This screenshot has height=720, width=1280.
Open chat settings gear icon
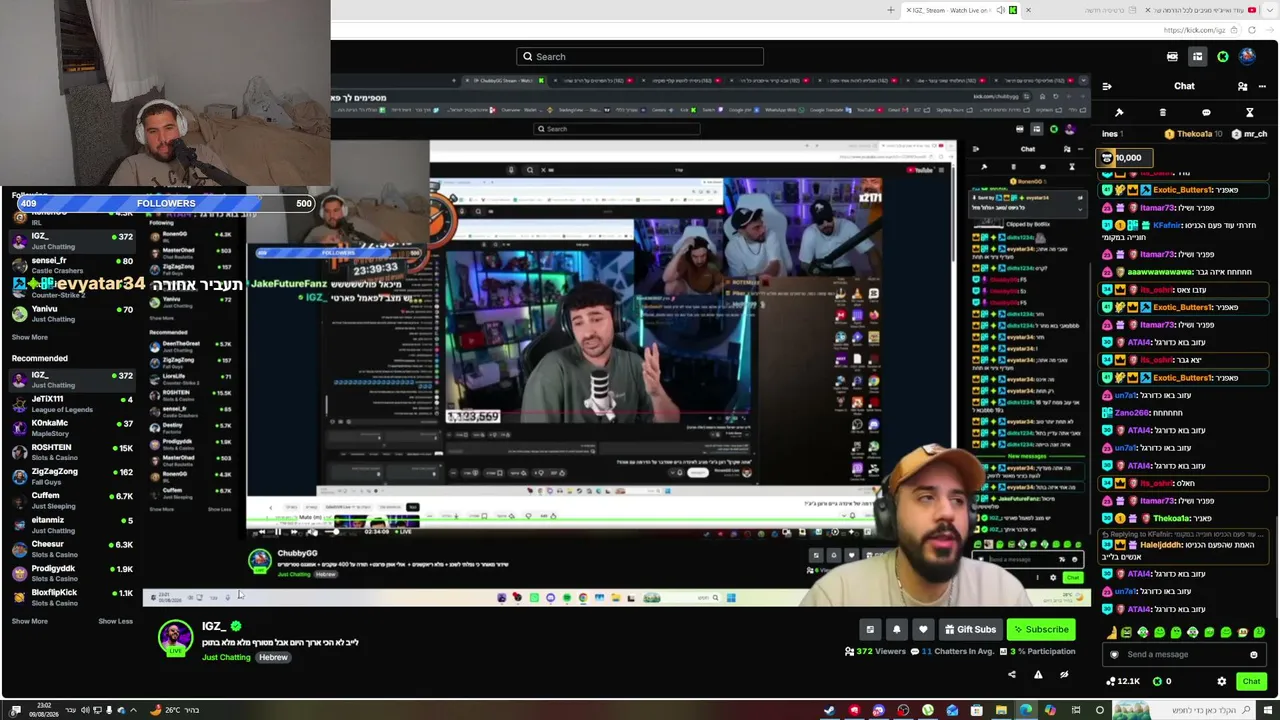click(1221, 681)
